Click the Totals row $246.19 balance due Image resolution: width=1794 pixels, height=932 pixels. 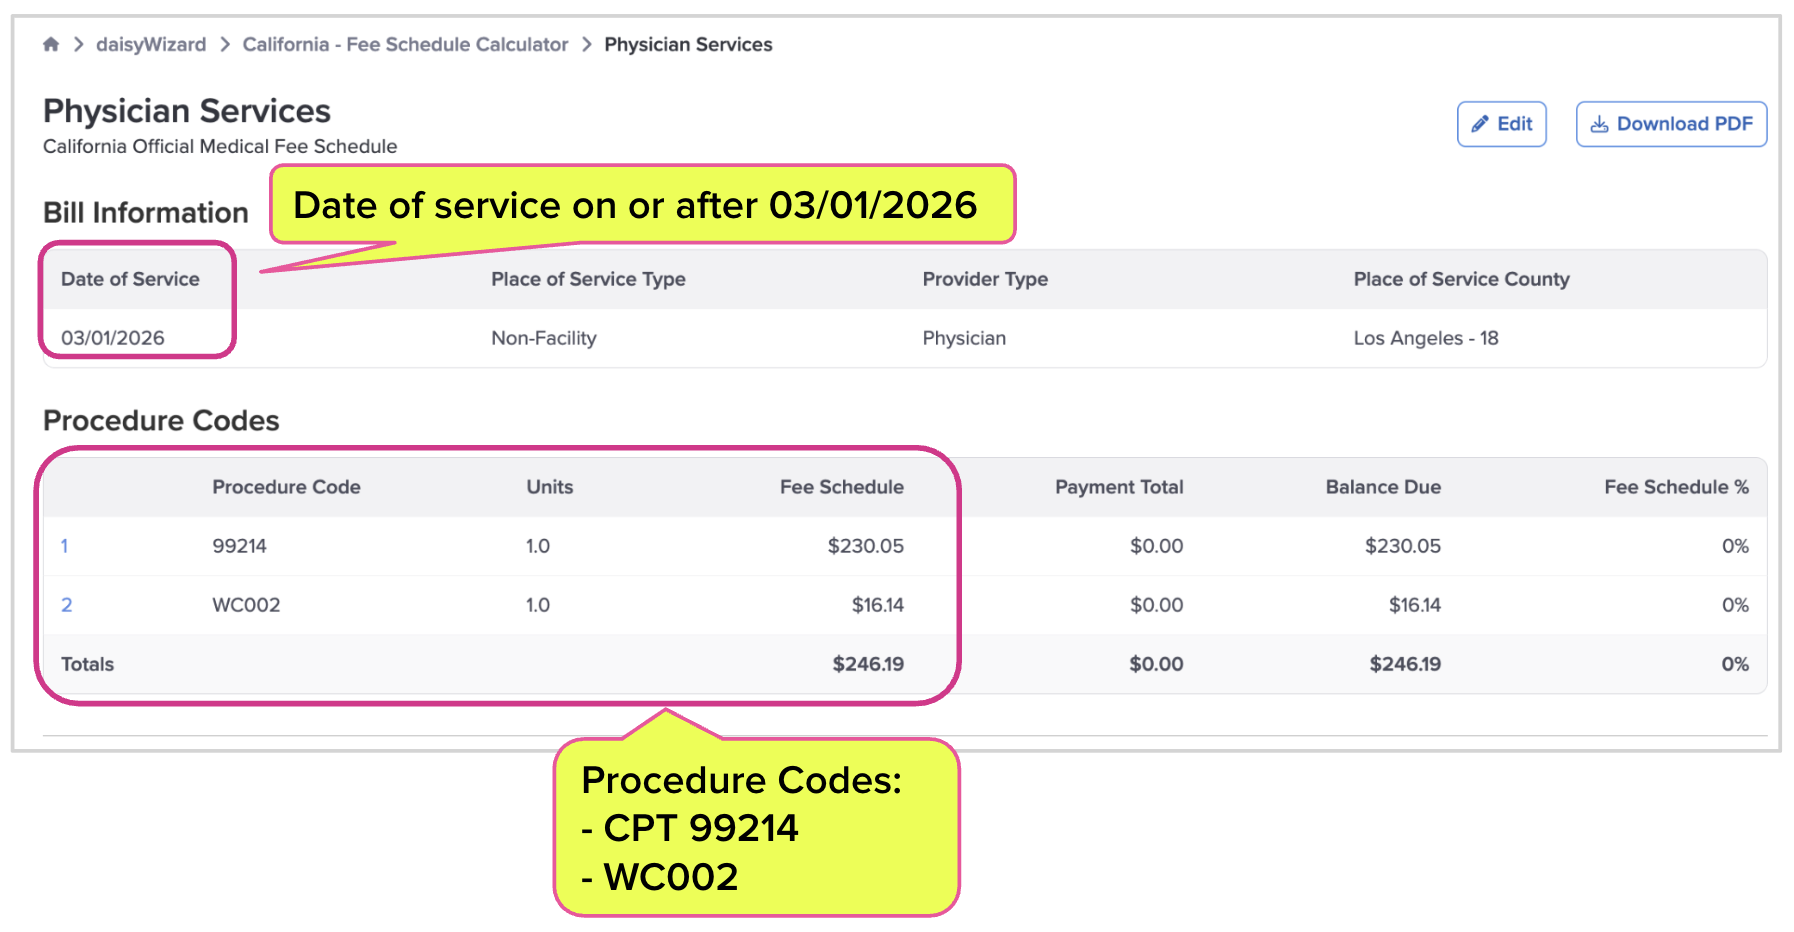[1405, 664]
